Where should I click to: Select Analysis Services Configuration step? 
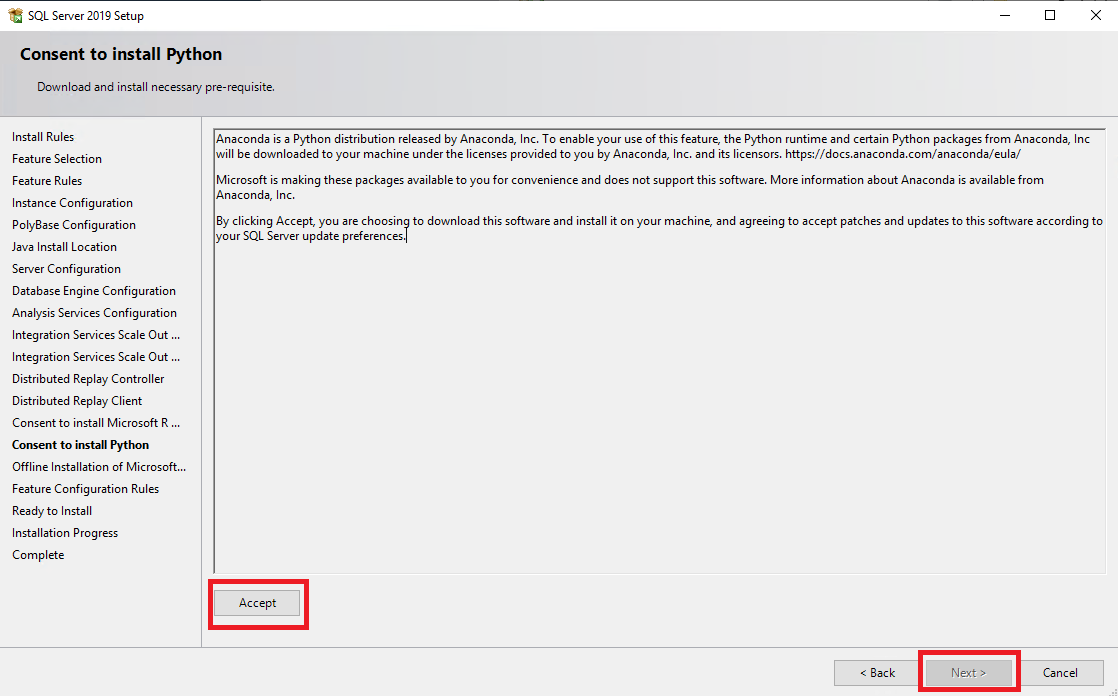(94, 313)
